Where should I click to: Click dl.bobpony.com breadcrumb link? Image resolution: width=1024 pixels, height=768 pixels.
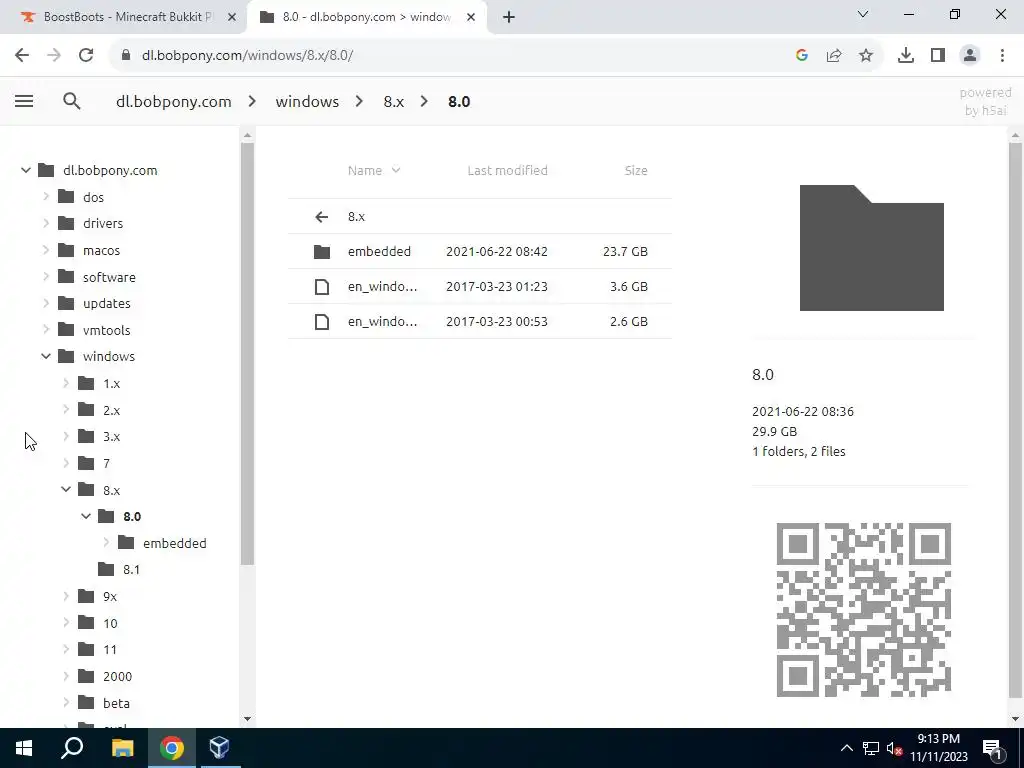pyautogui.click(x=174, y=101)
